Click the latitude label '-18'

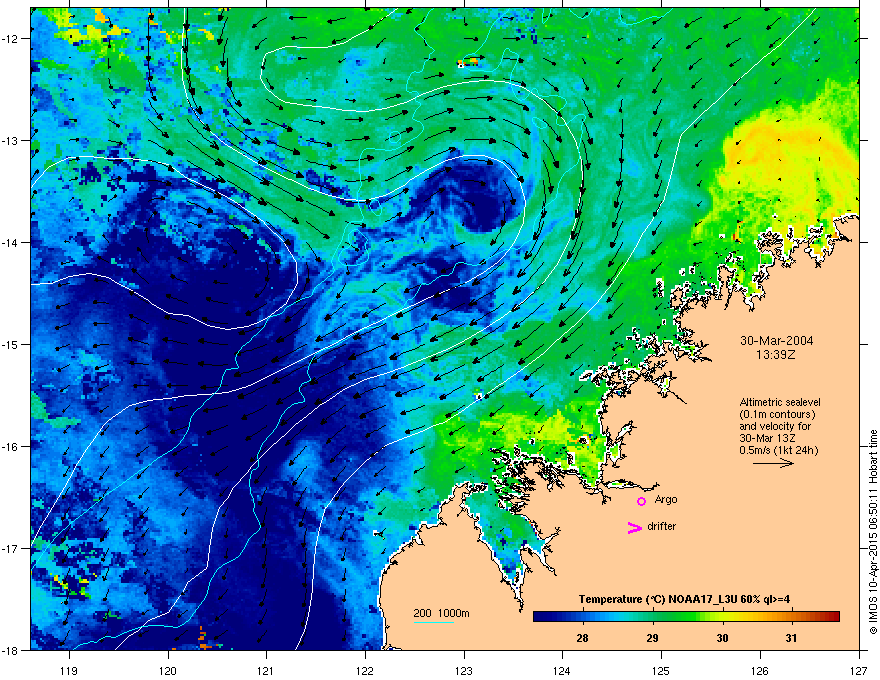click(10, 650)
